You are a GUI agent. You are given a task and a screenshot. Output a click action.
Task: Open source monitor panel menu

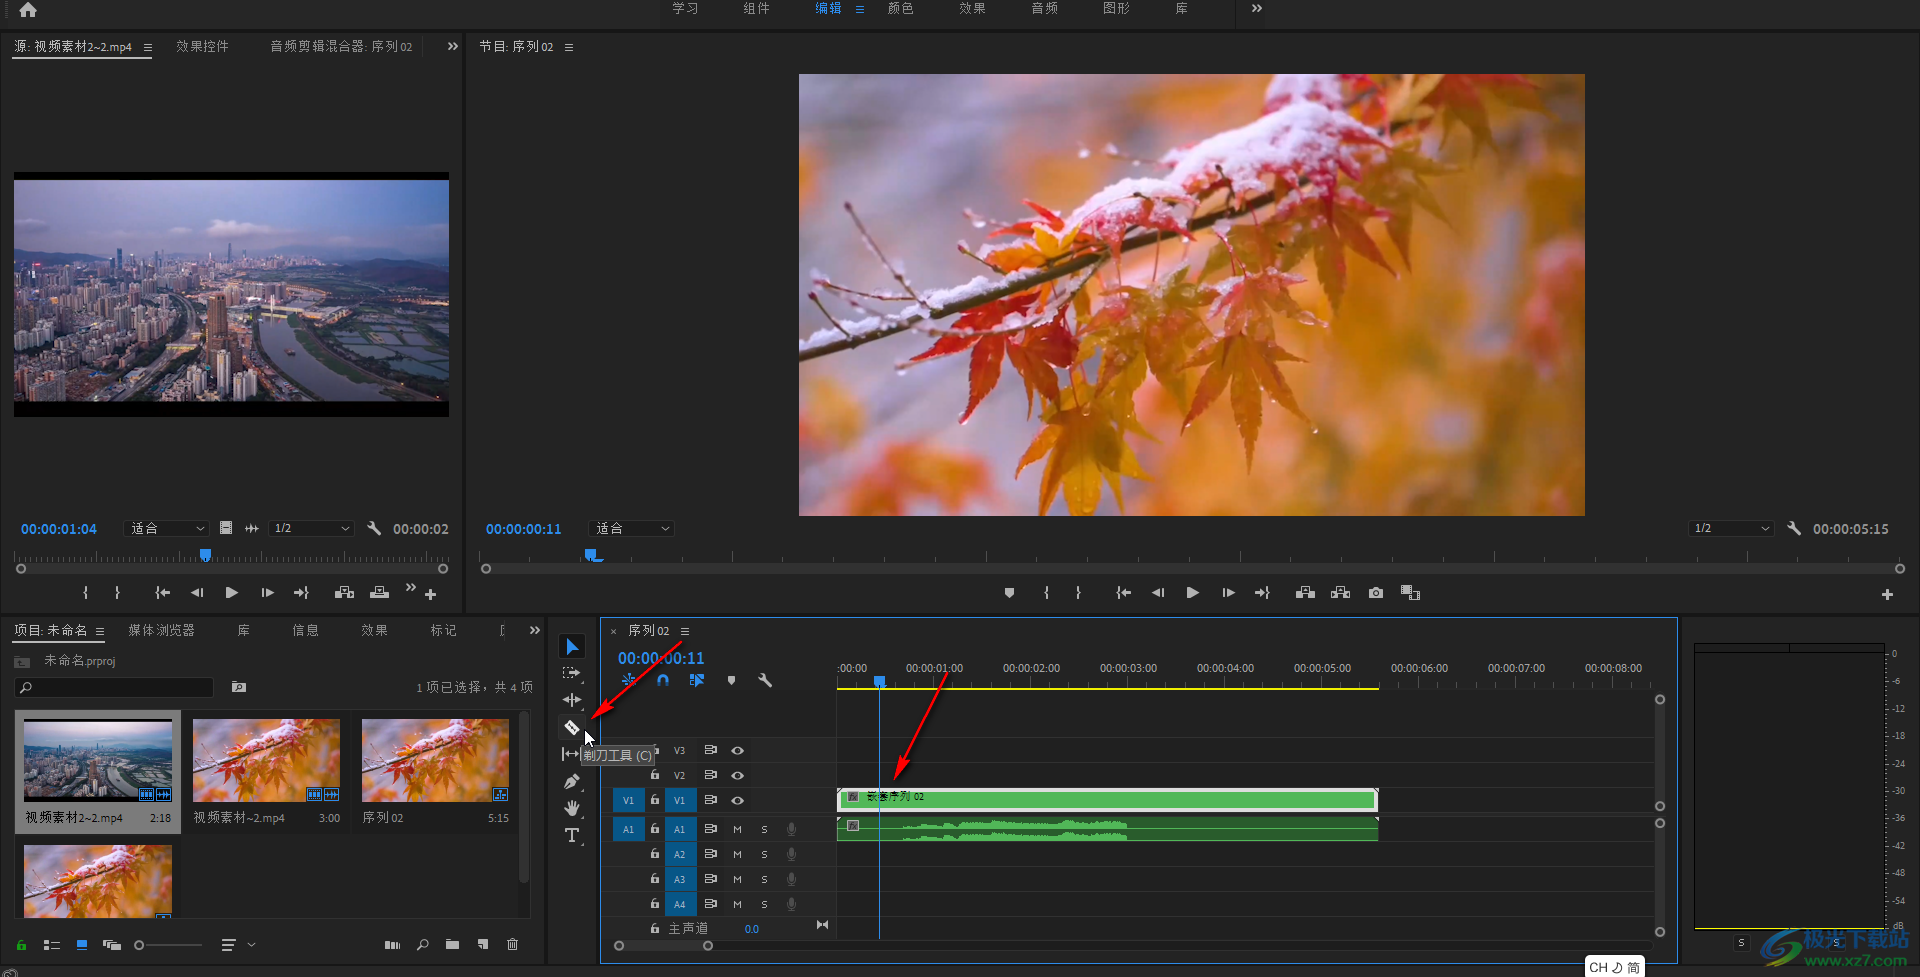click(148, 47)
